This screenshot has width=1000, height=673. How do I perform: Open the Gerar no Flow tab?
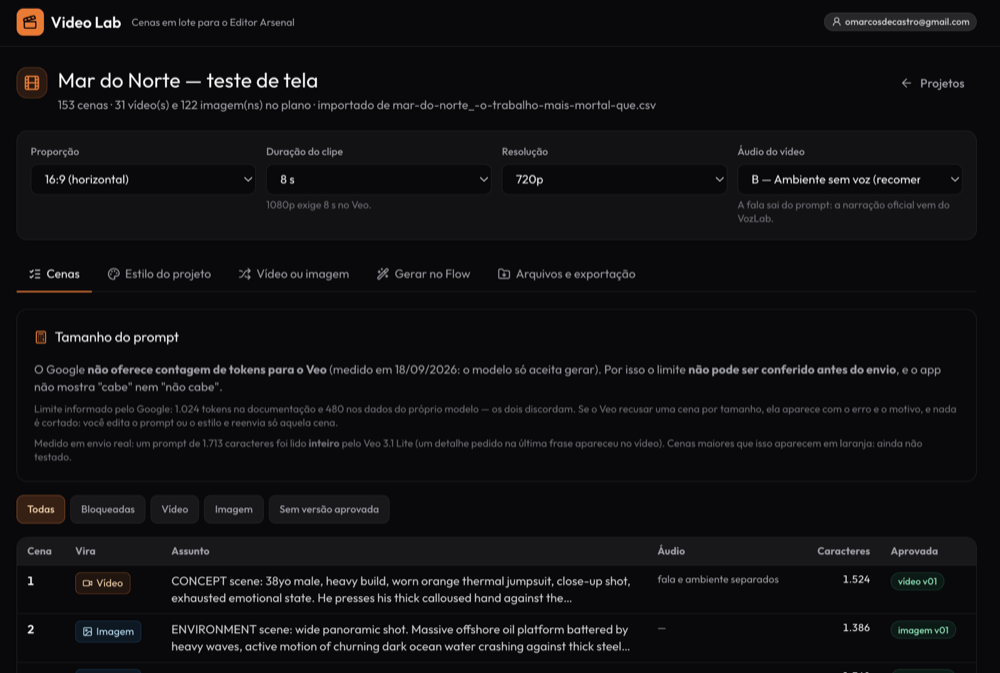423,274
